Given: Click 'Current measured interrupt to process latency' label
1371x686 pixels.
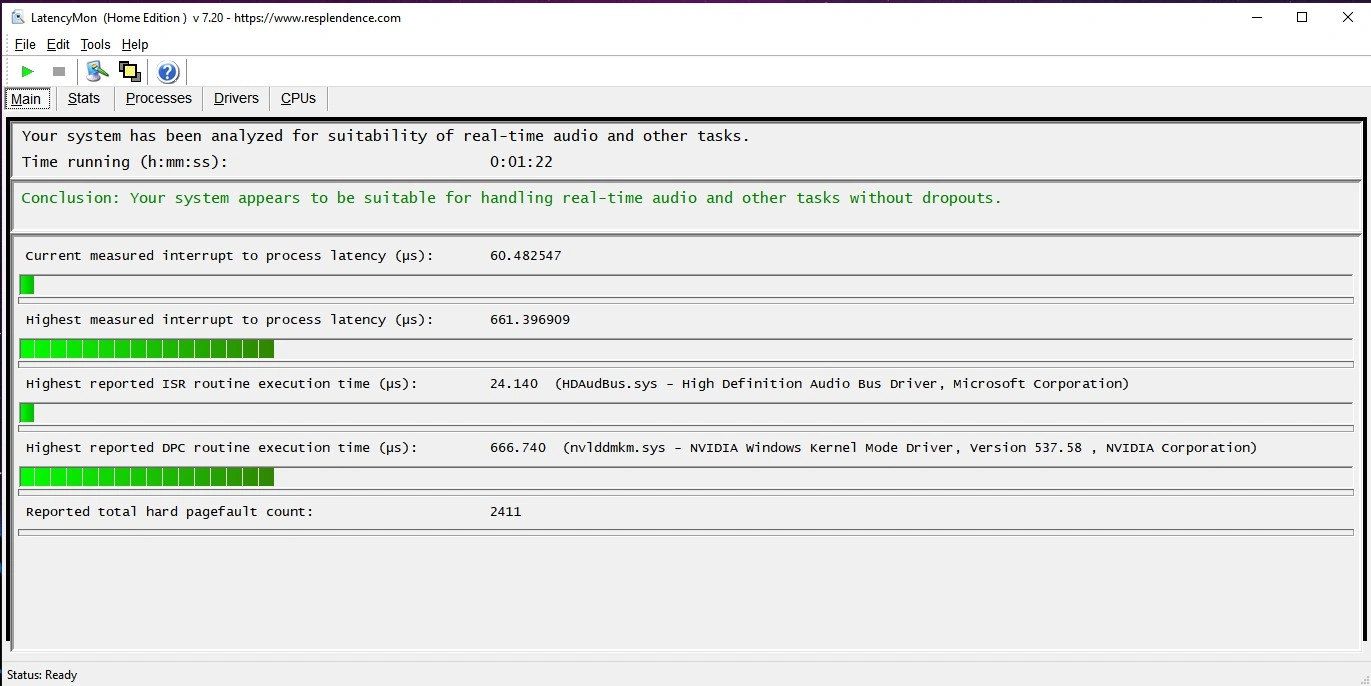Looking at the screenshot, I should pyautogui.click(x=229, y=256).
